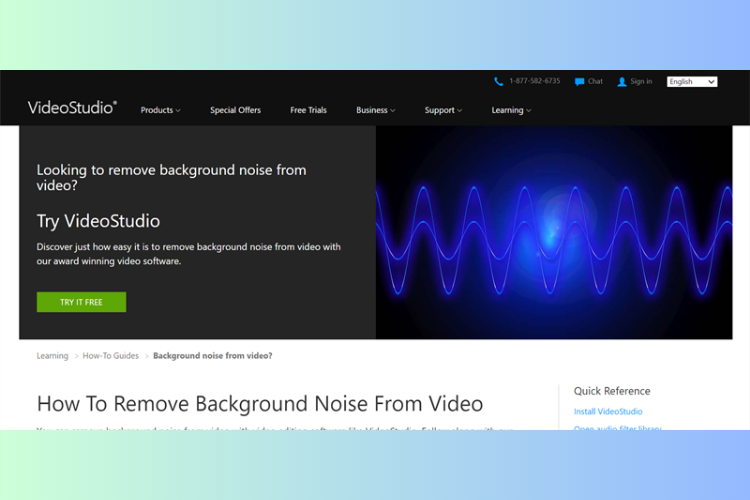
Task: Open Special Offers page
Action: [x=235, y=110]
